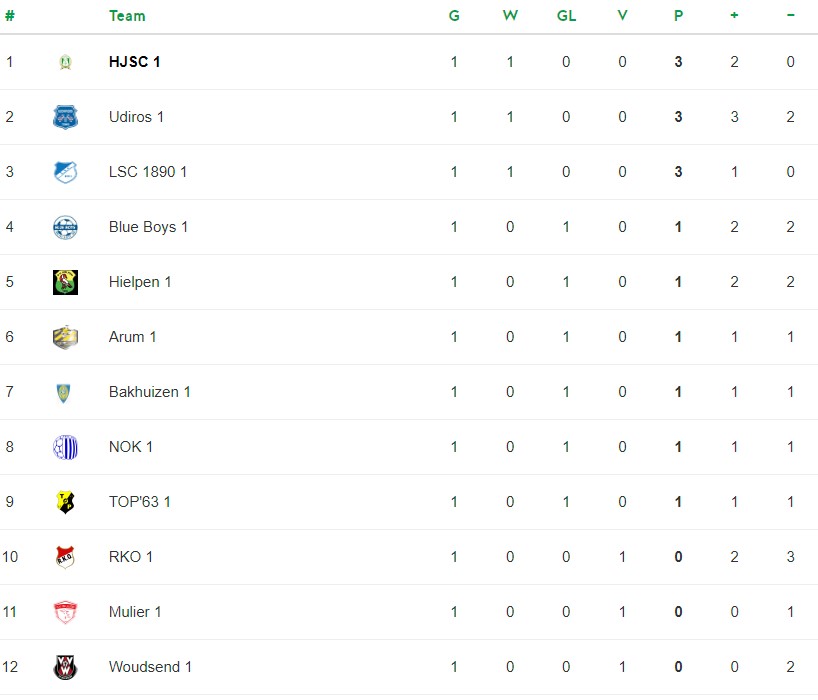Click the P points column header
The image size is (818, 700).
point(678,16)
